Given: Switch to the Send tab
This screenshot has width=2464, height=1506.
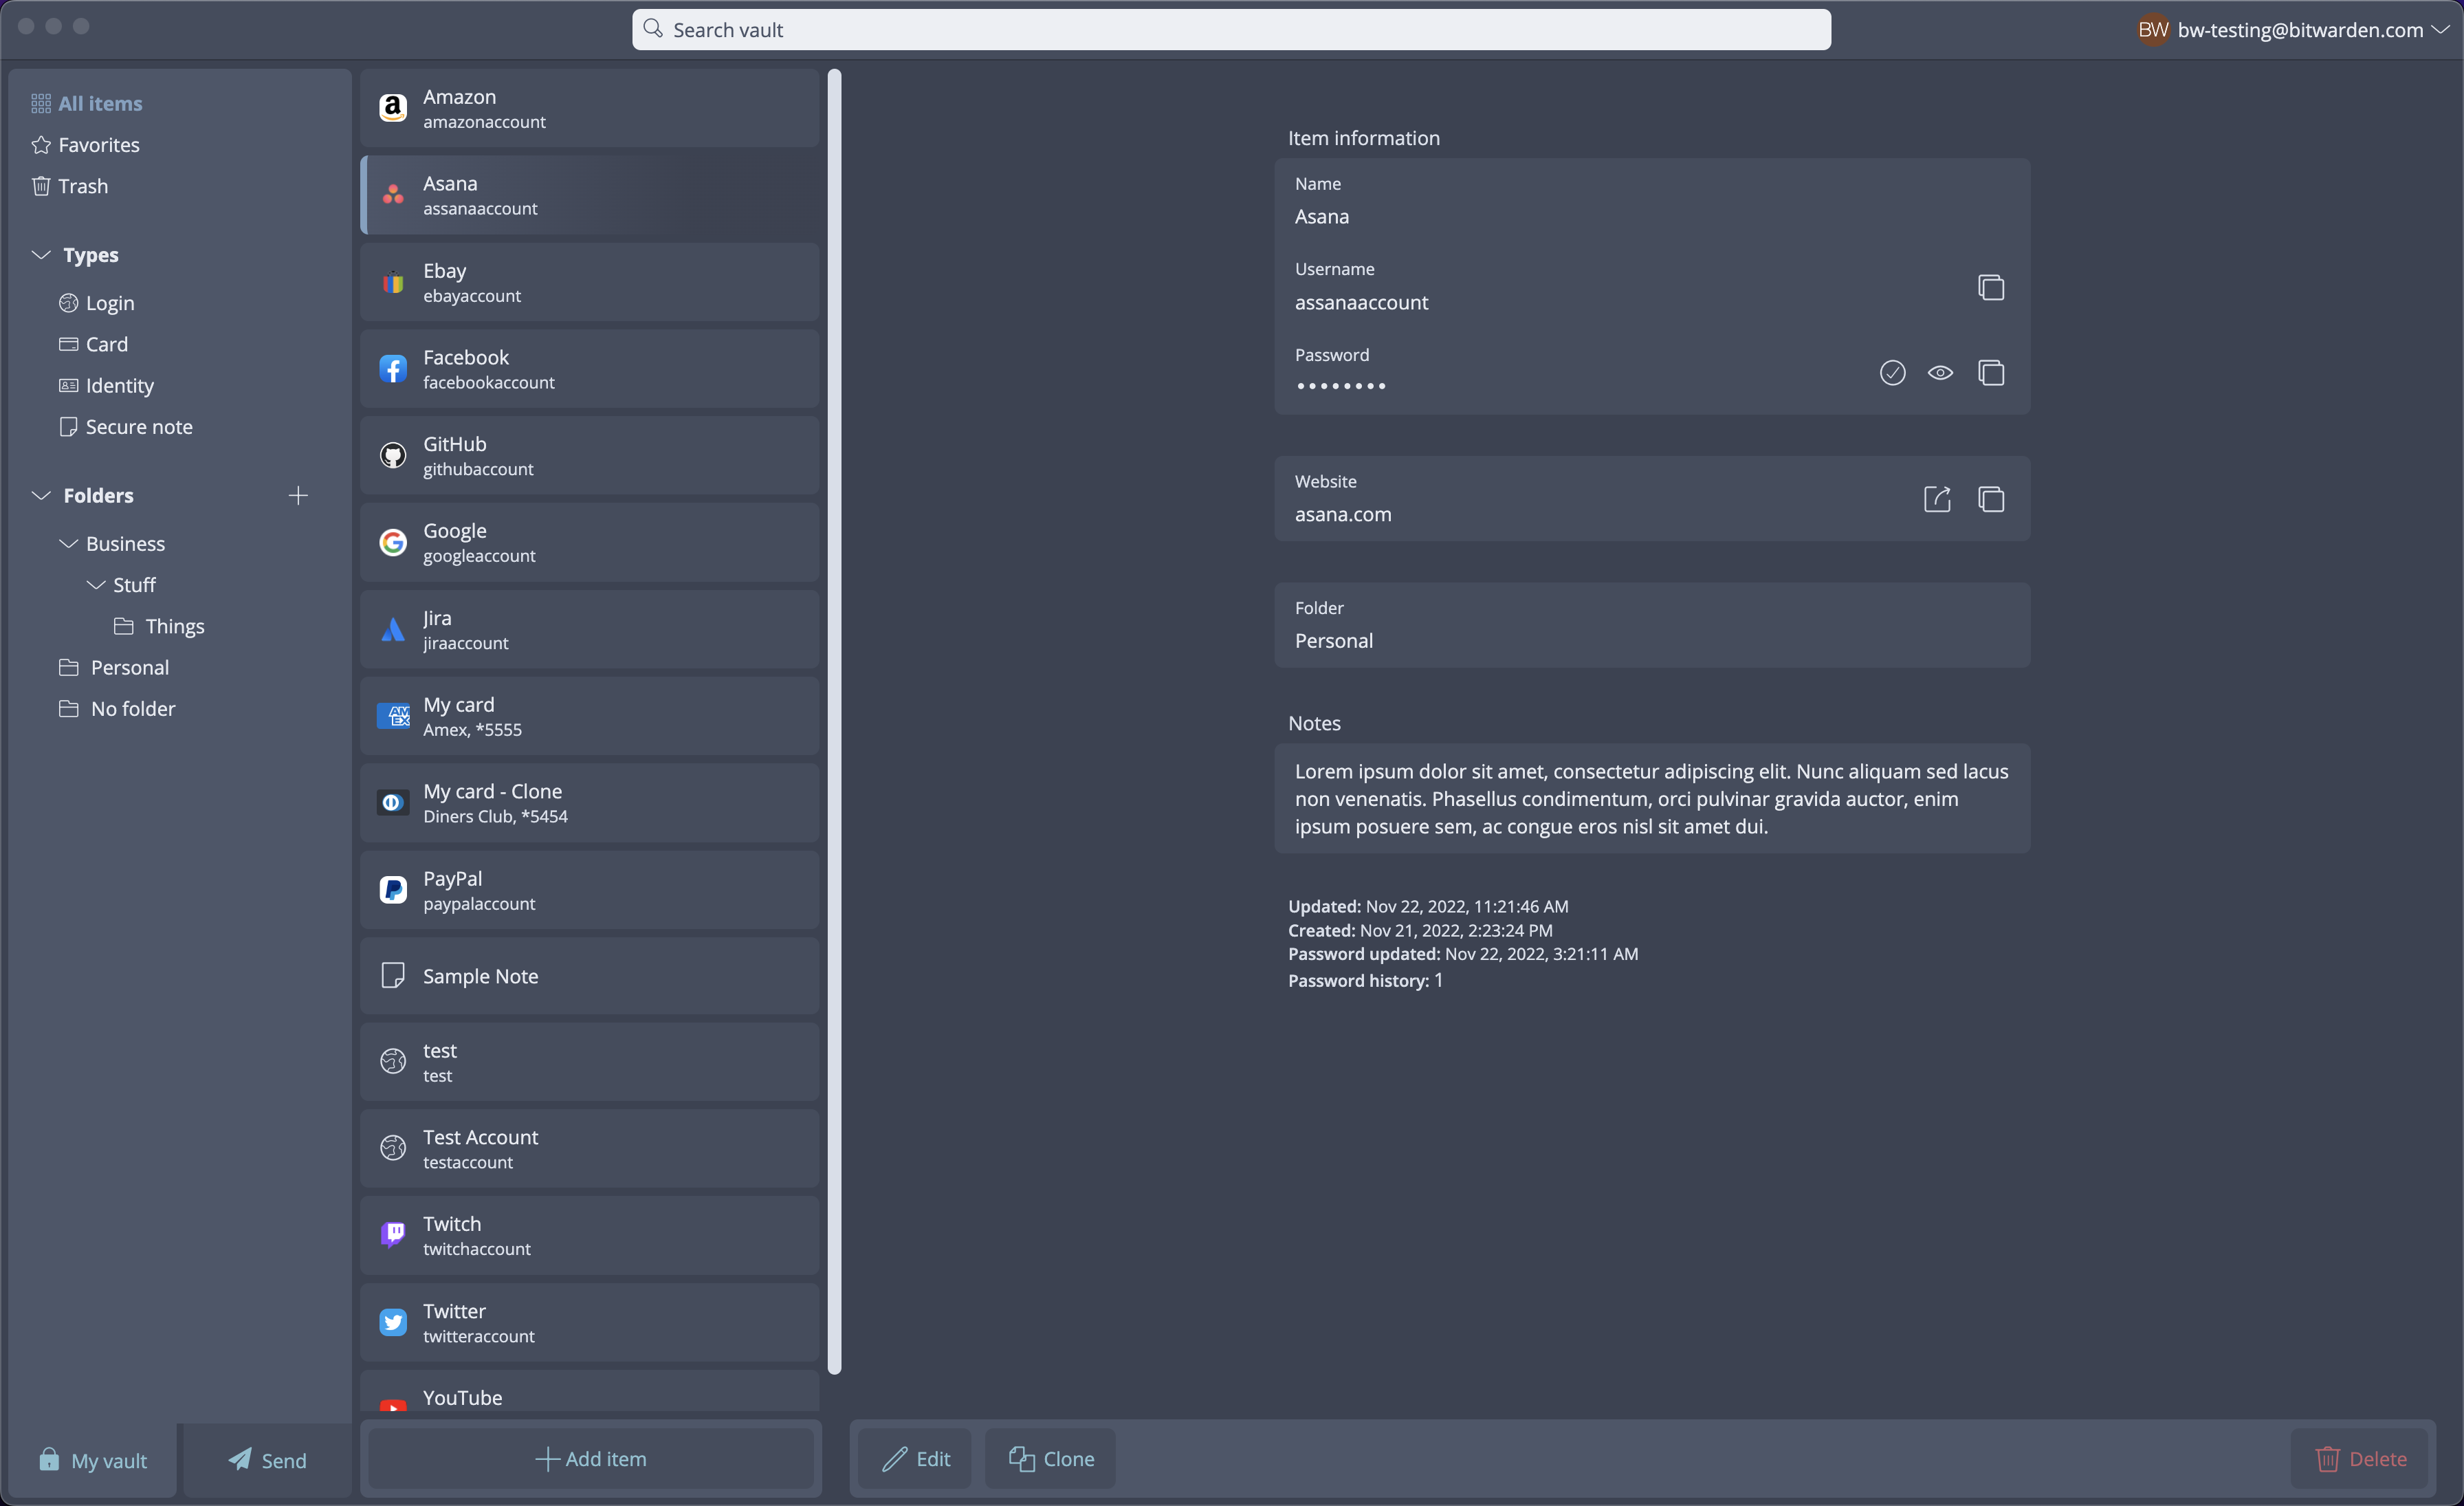Looking at the screenshot, I should tap(267, 1460).
